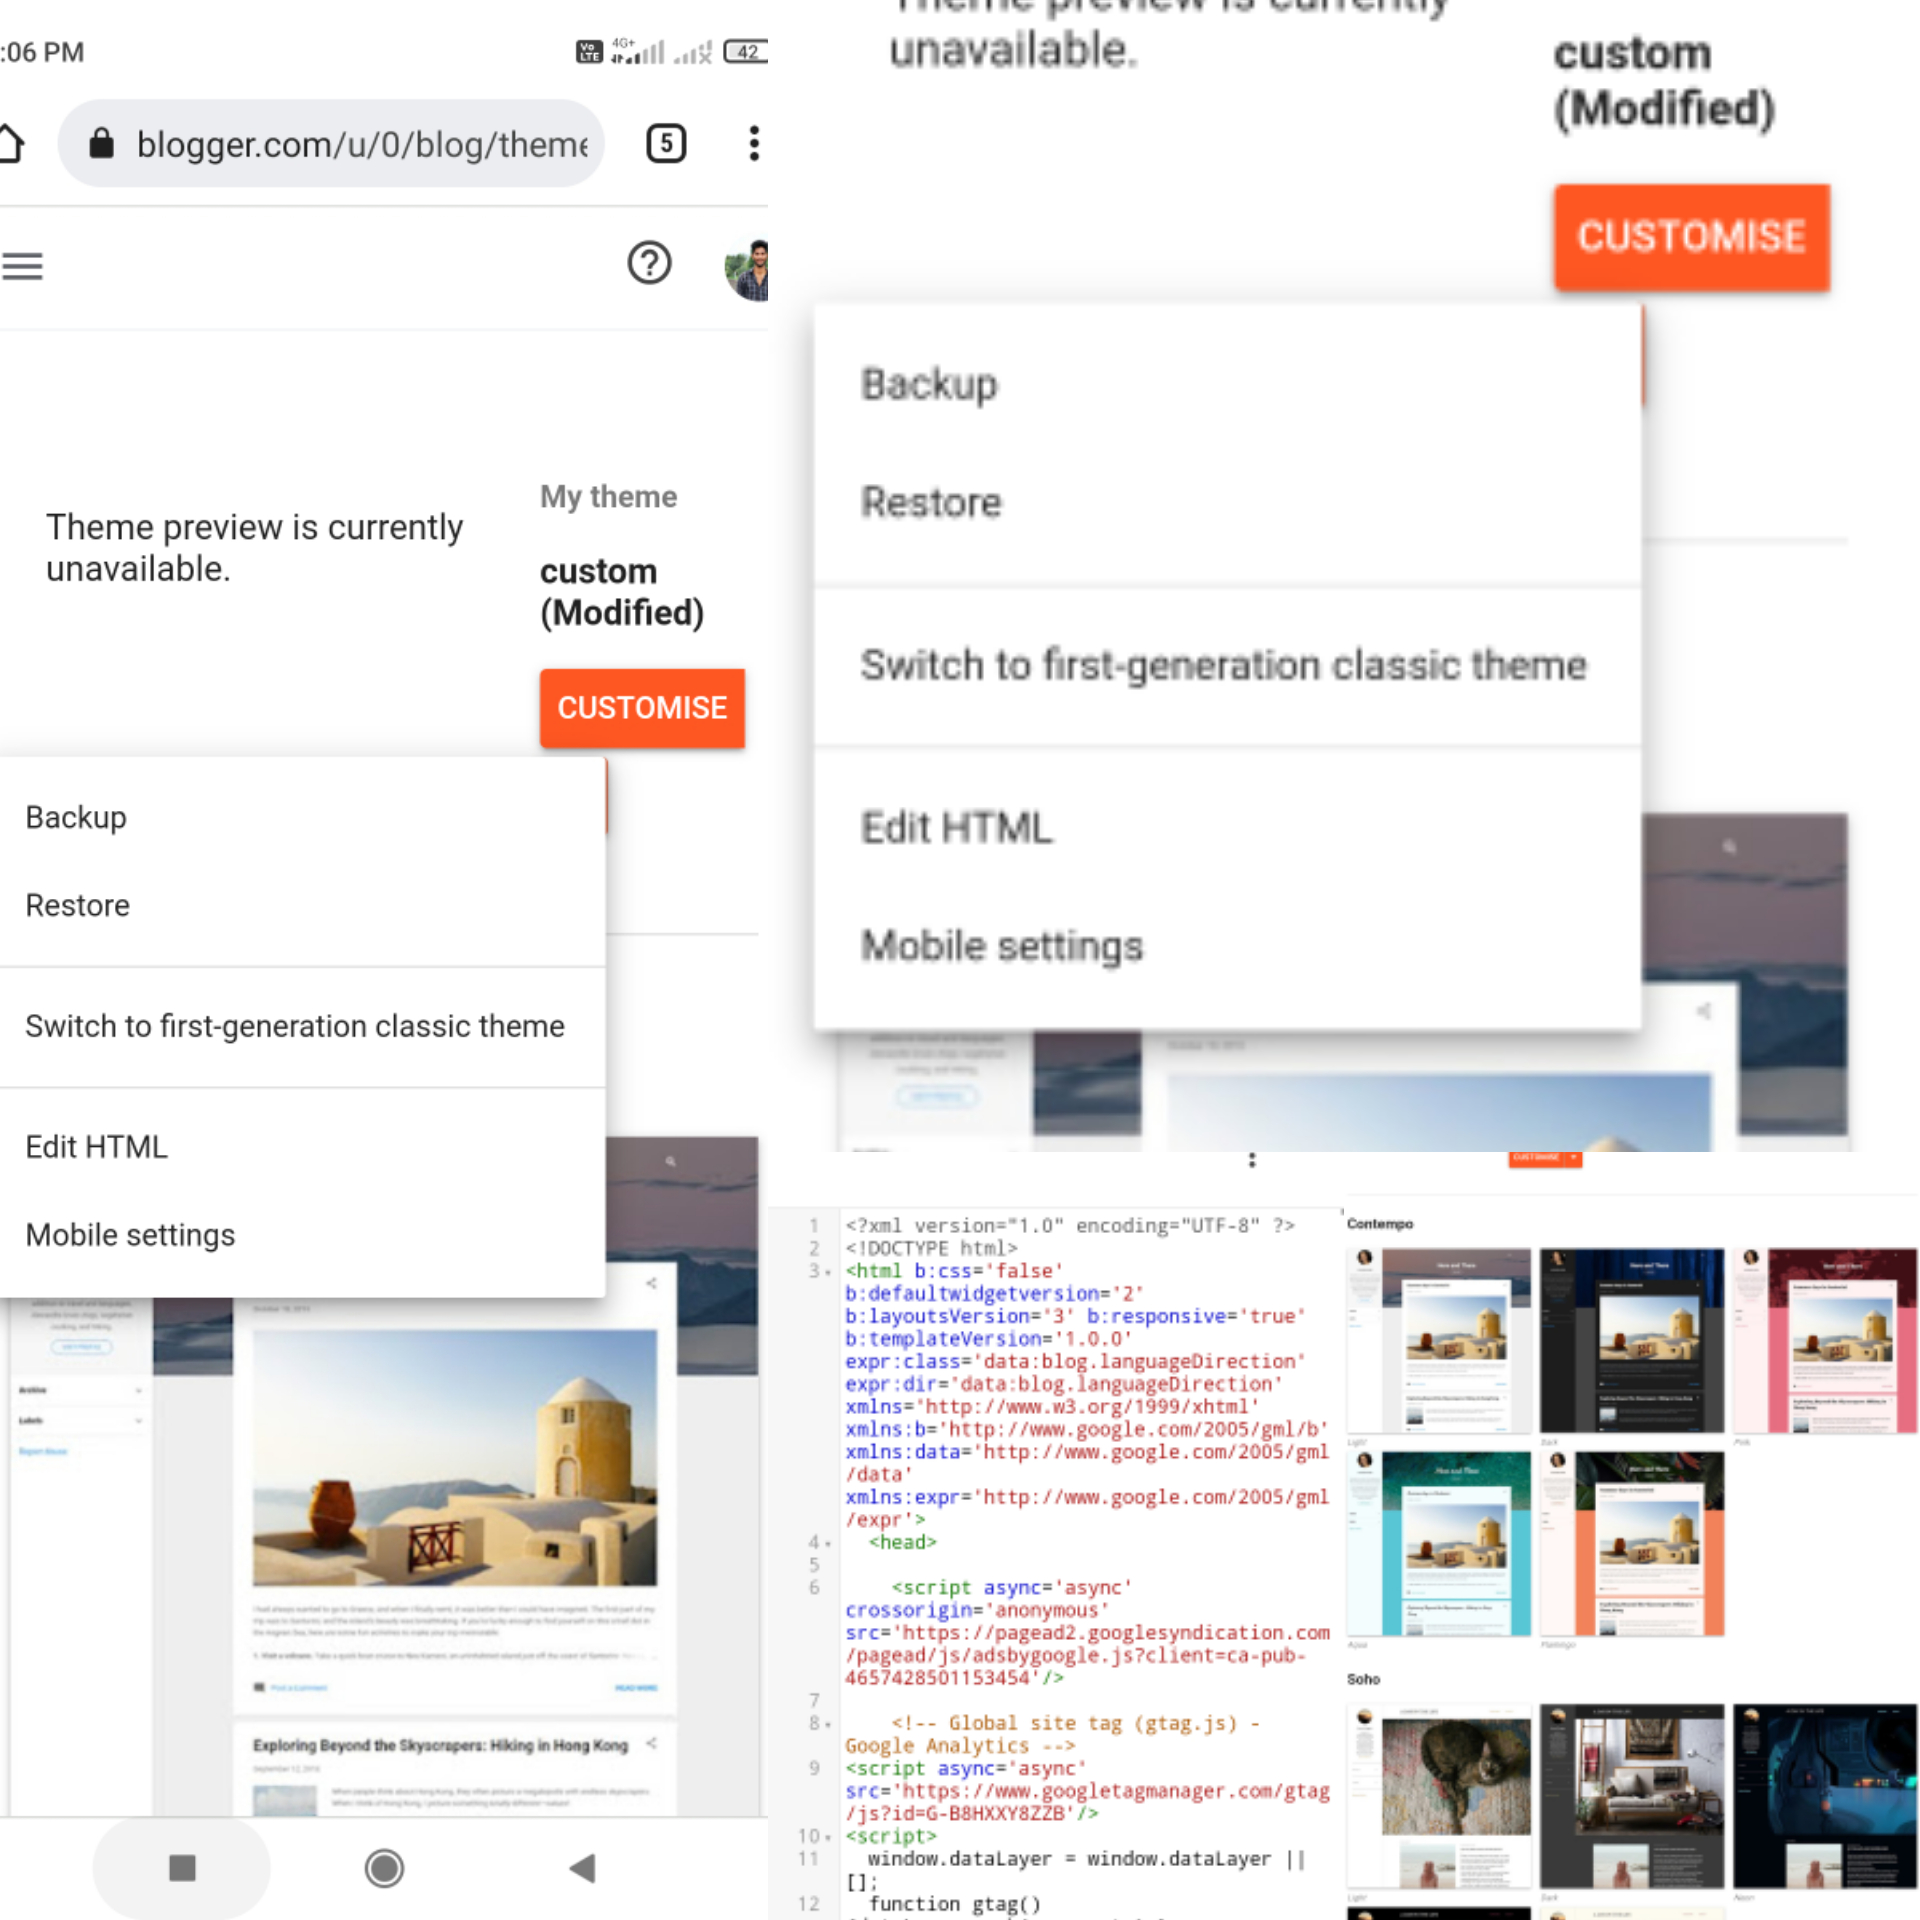This screenshot has width=1920, height=1920.
Task: Tap Exploring Beyond the Skyscrapers post title
Action: (440, 1745)
